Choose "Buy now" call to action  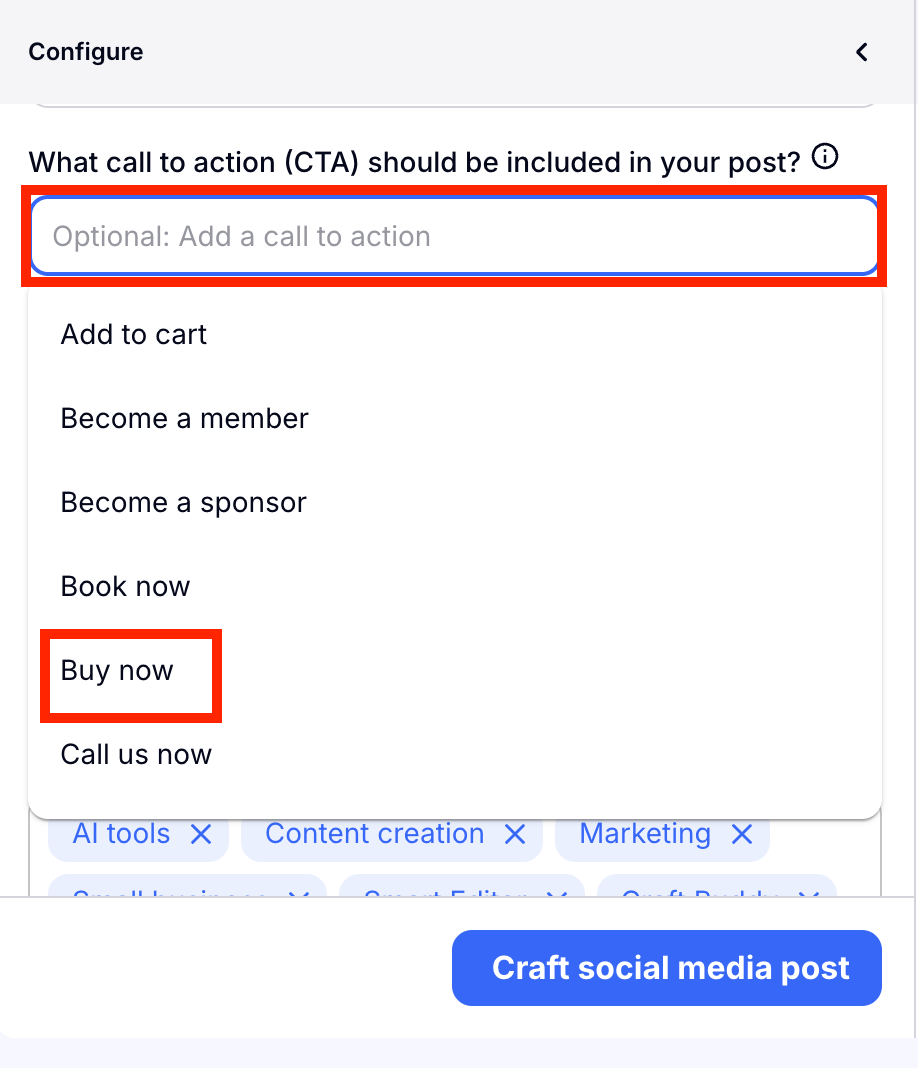pyautogui.click(x=118, y=670)
